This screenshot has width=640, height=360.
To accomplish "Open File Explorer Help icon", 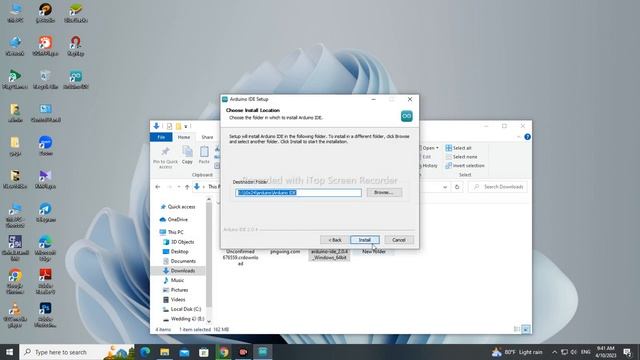I will [527, 137].
